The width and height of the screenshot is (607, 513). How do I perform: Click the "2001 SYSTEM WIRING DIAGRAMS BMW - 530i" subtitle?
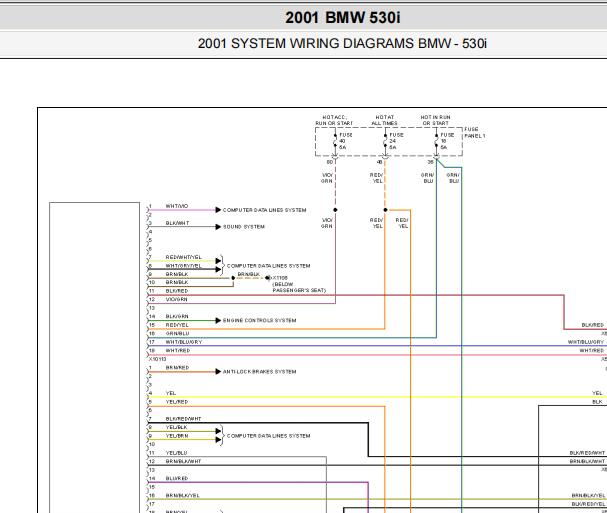tap(342, 43)
